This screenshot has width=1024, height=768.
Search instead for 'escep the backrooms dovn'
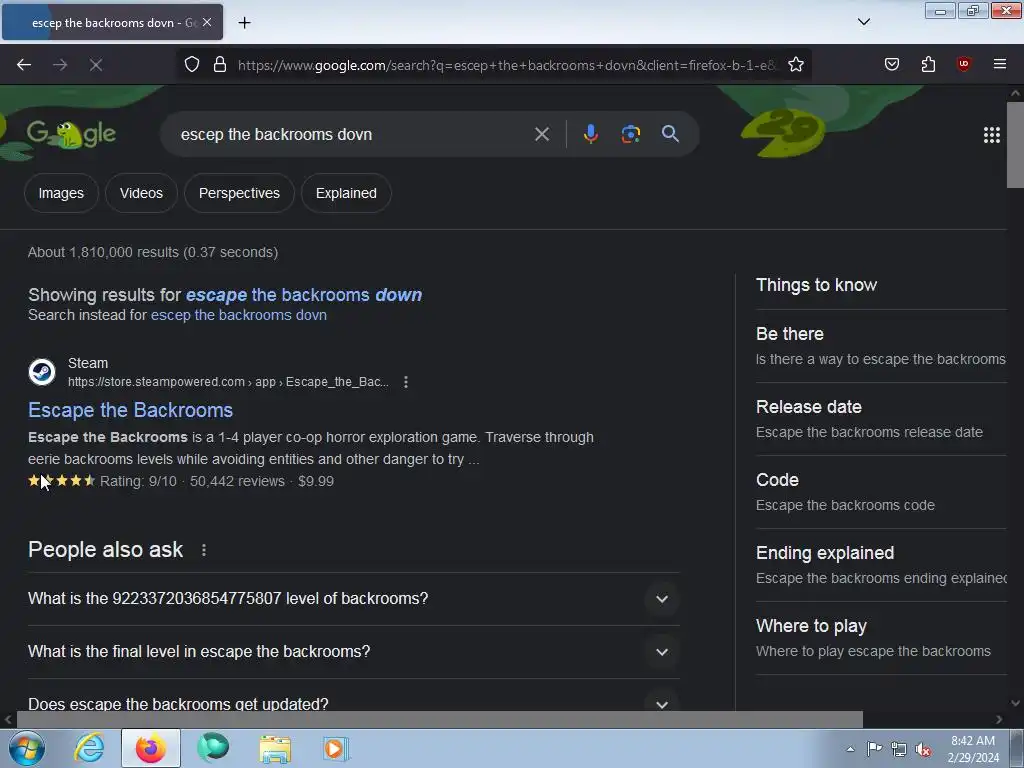[x=238, y=315]
